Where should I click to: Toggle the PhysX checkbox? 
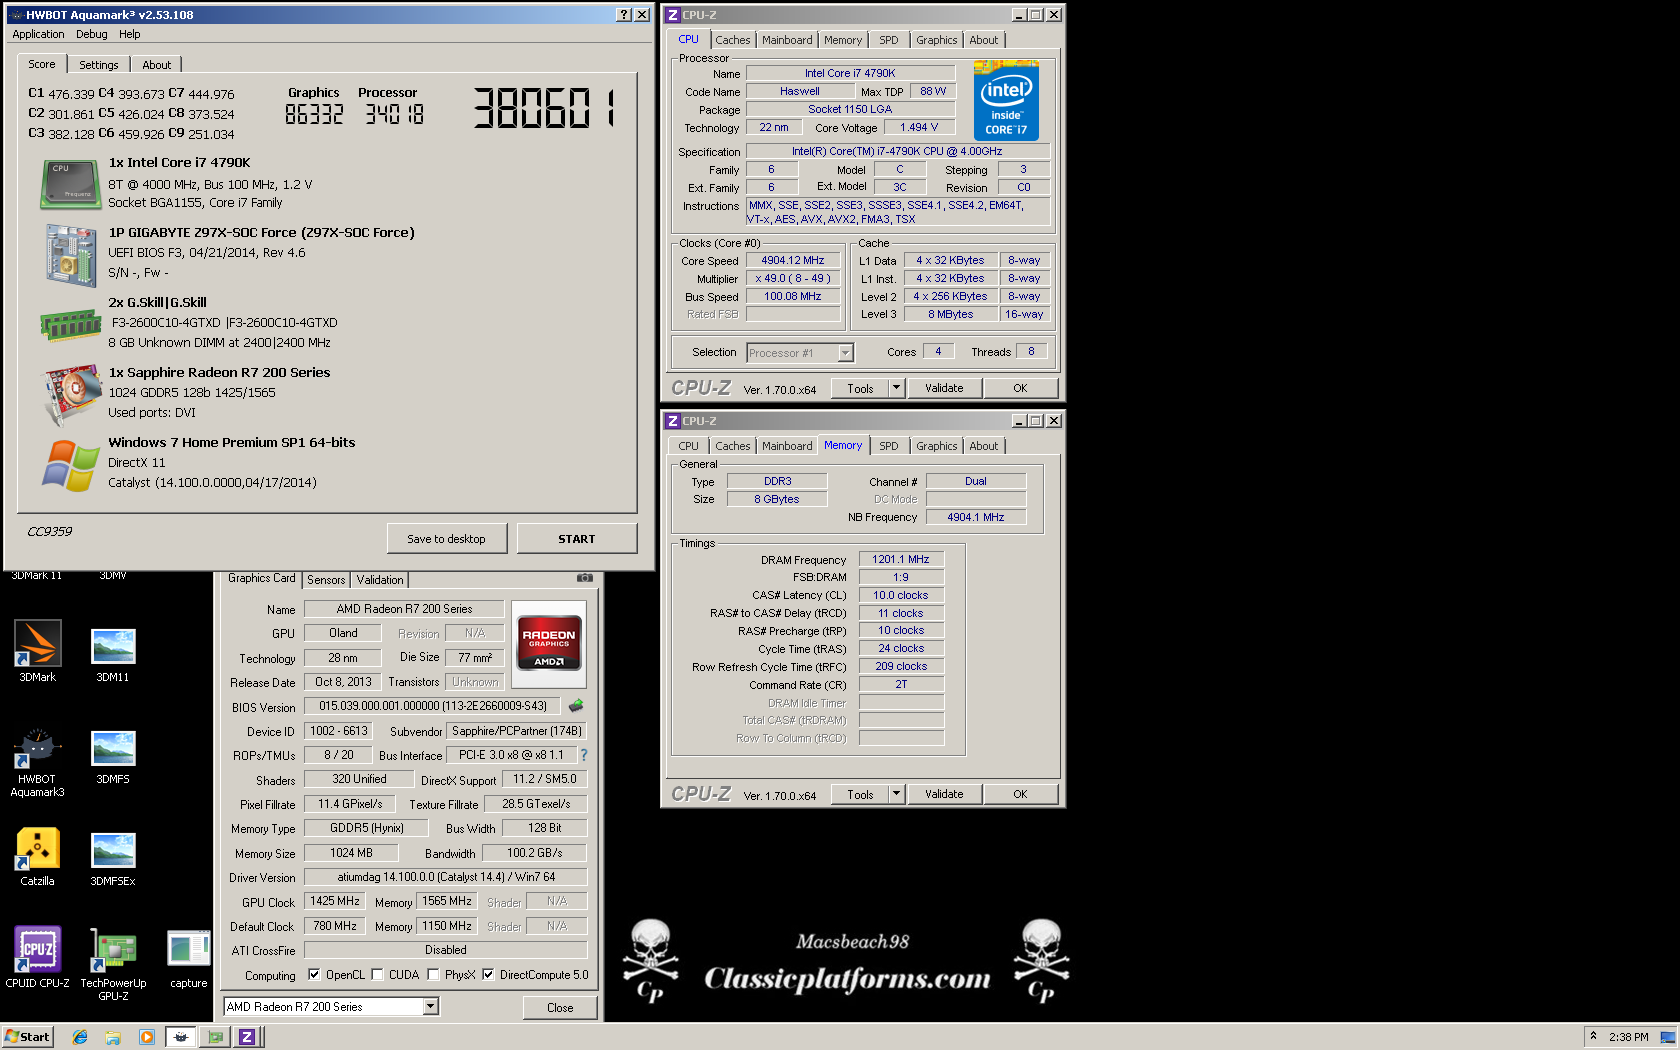[x=433, y=974]
